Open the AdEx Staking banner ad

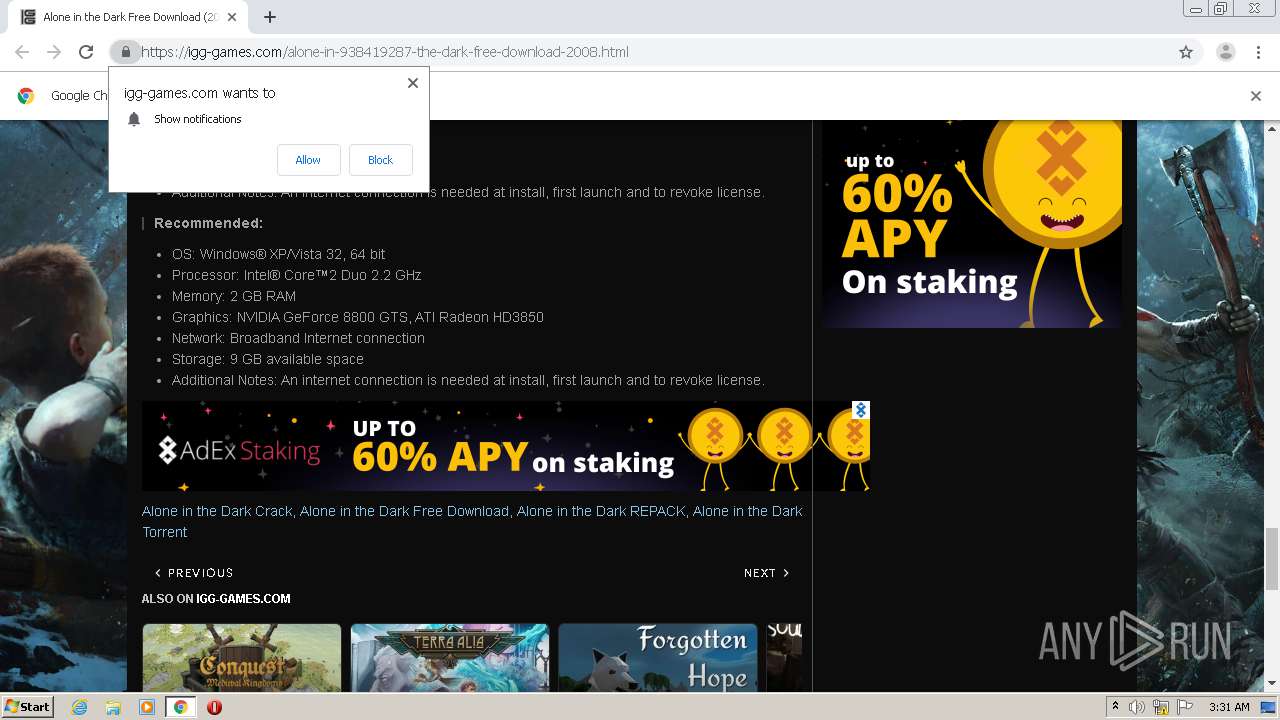click(x=506, y=446)
